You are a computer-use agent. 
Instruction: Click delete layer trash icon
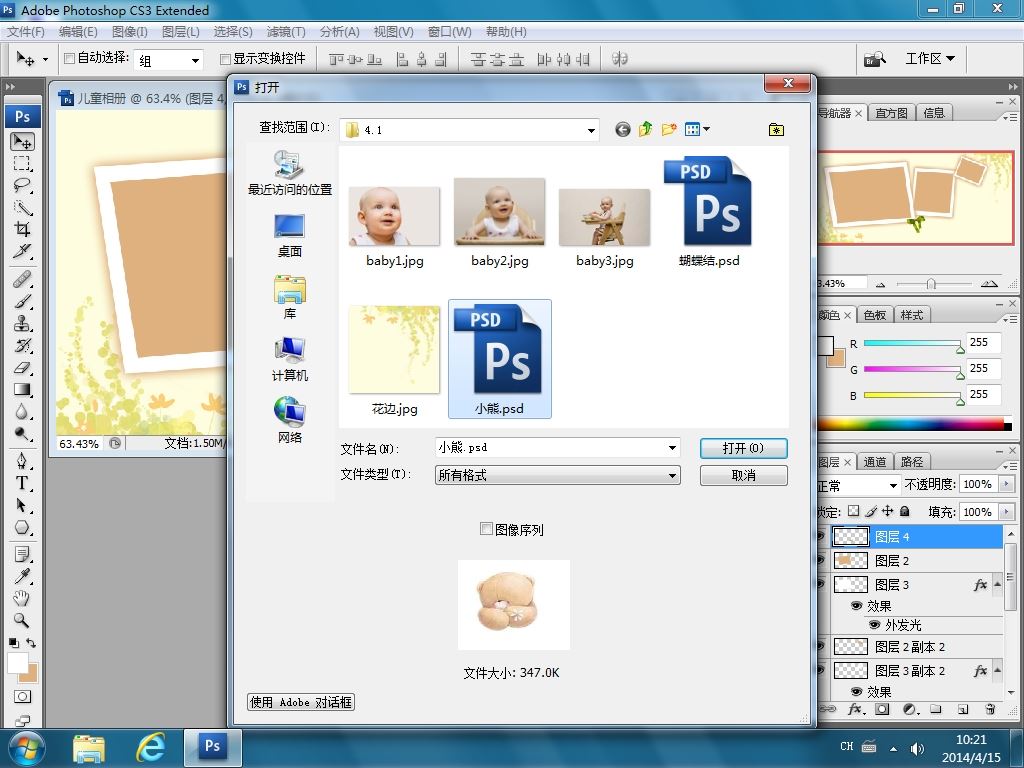click(990, 709)
